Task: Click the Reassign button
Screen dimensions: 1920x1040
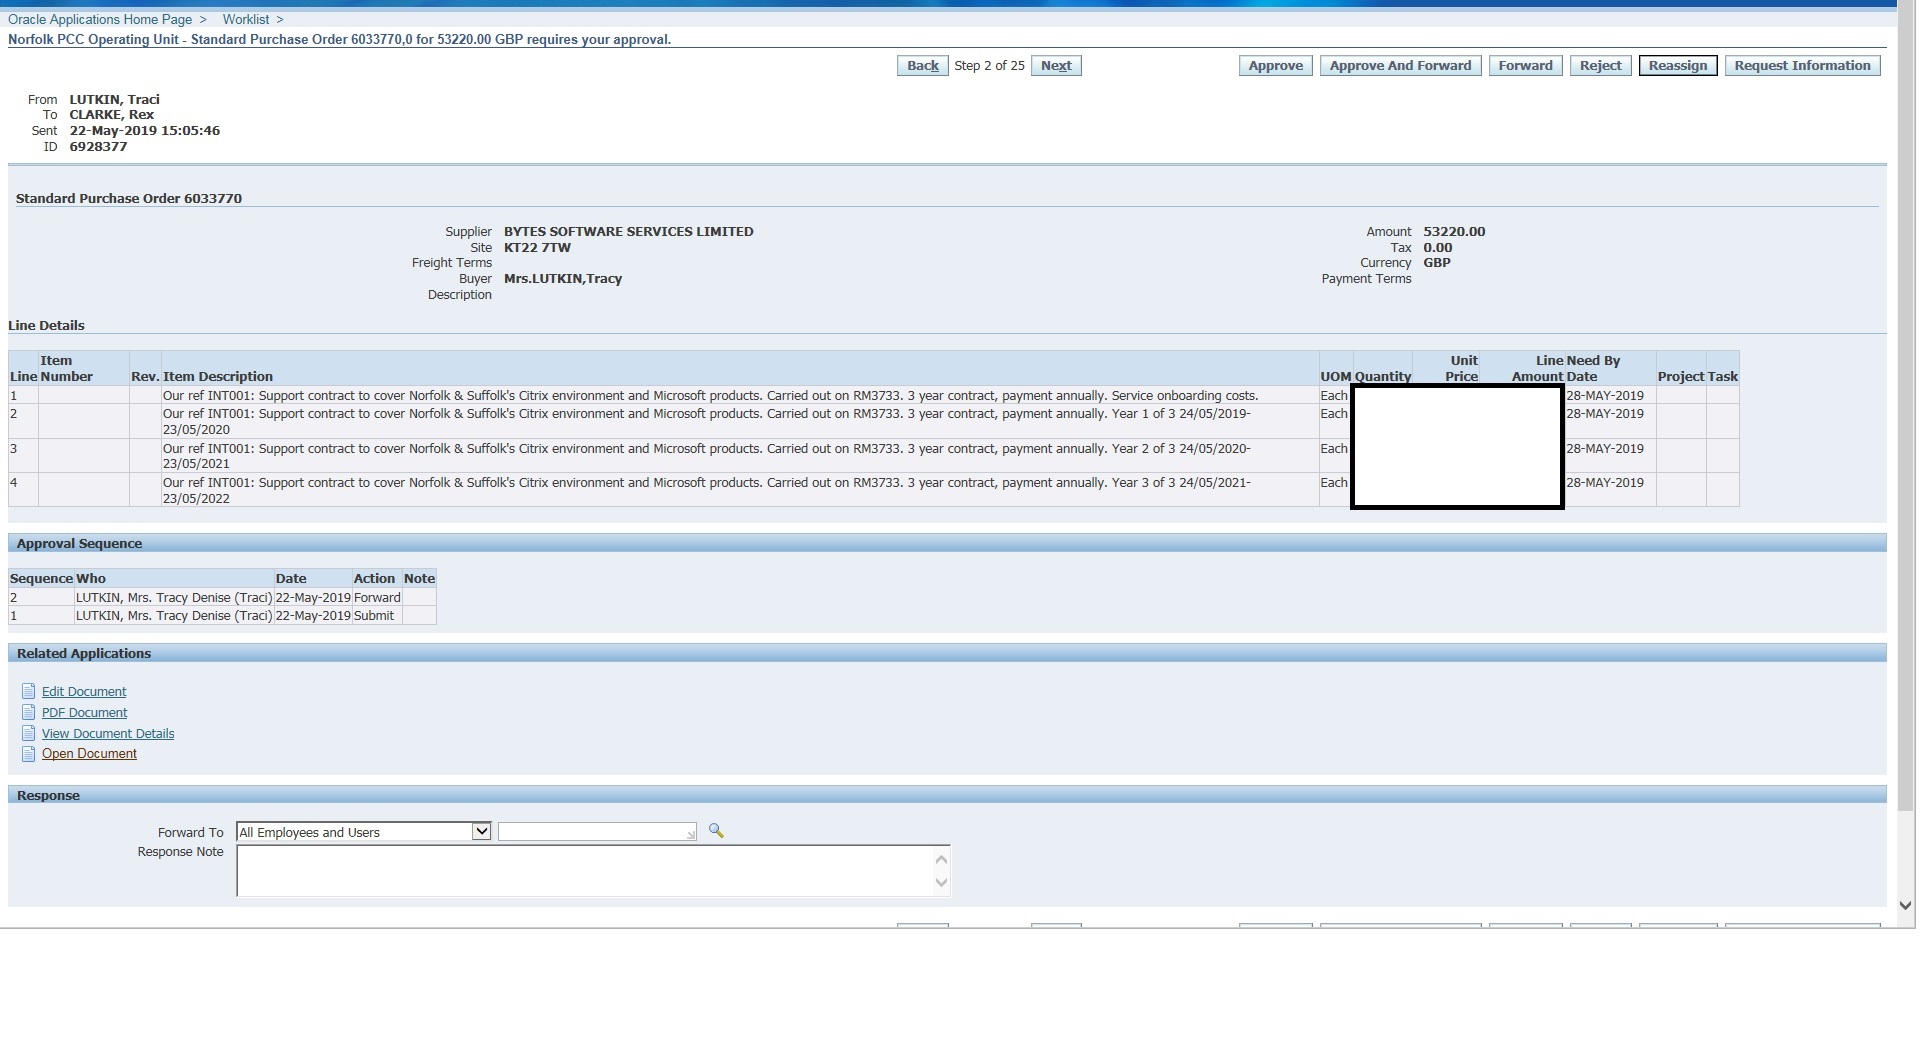Action: (1677, 66)
